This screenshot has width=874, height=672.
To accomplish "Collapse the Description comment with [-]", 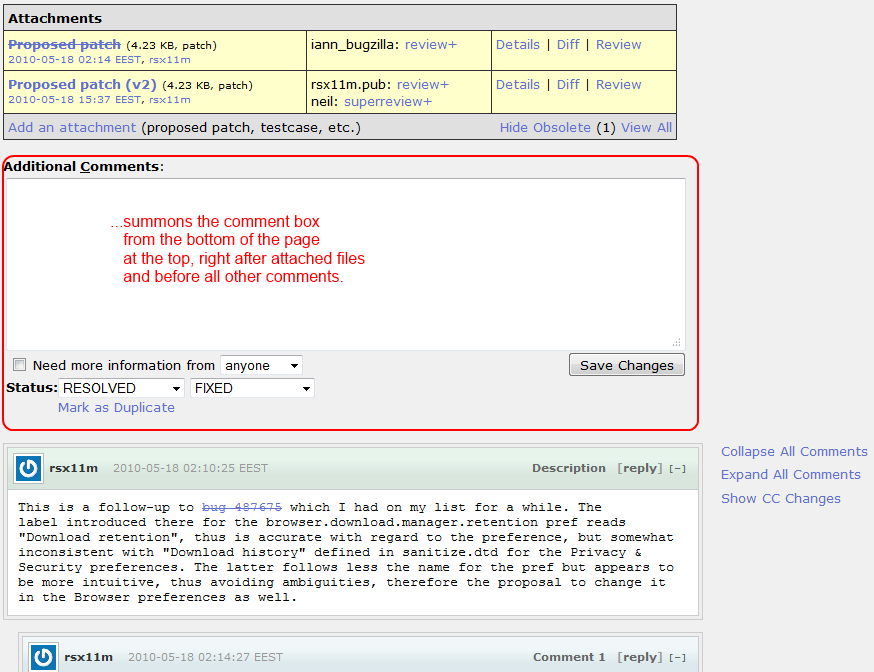I will point(677,469).
